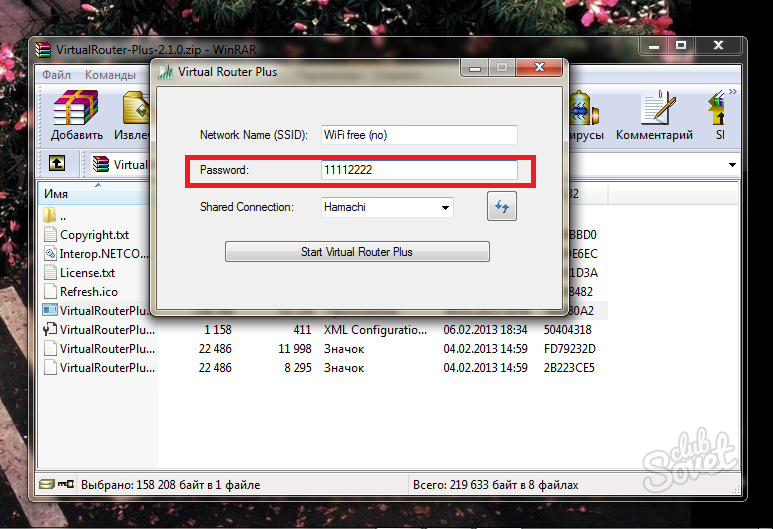Select the parent folder '..' entry

pyautogui.click(x=63, y=216)
